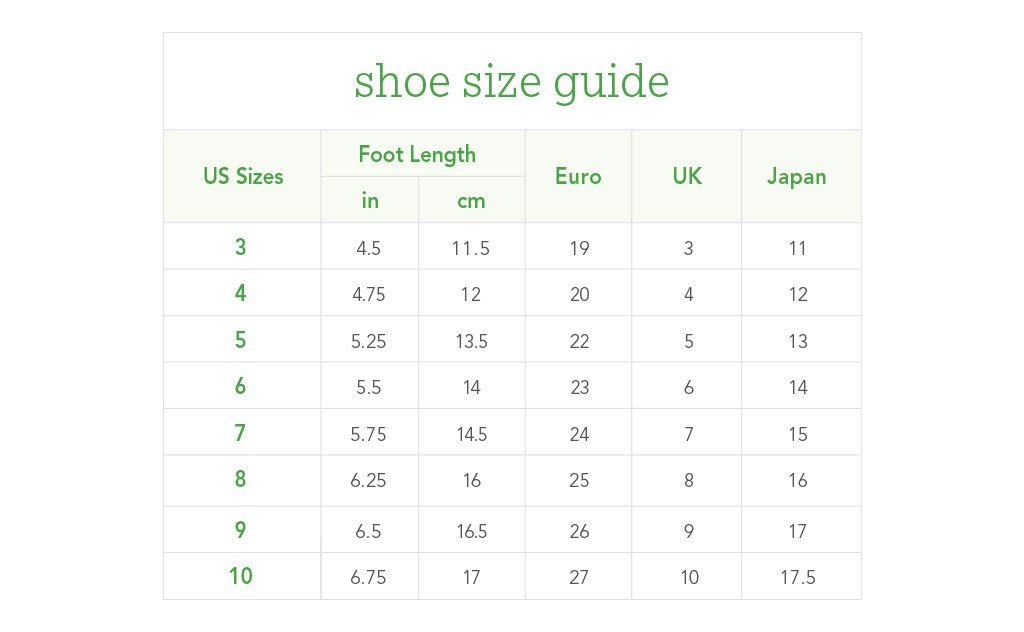Select the 6.25 inch cell
This screenshot has height=632, width=1024.
(x=368, y=481)
